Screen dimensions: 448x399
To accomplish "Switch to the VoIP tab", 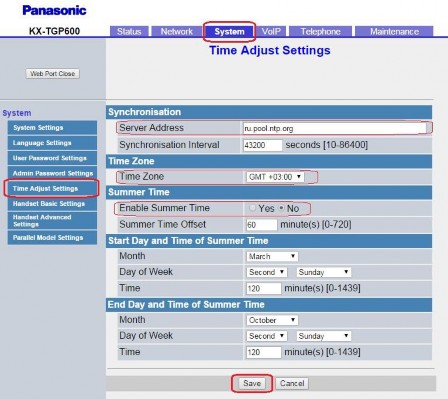I will 271,31.
